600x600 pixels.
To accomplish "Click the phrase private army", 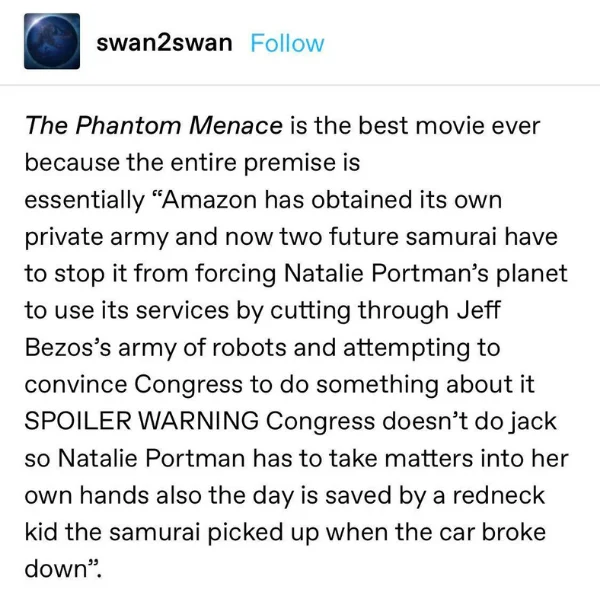I will [96, 237].
